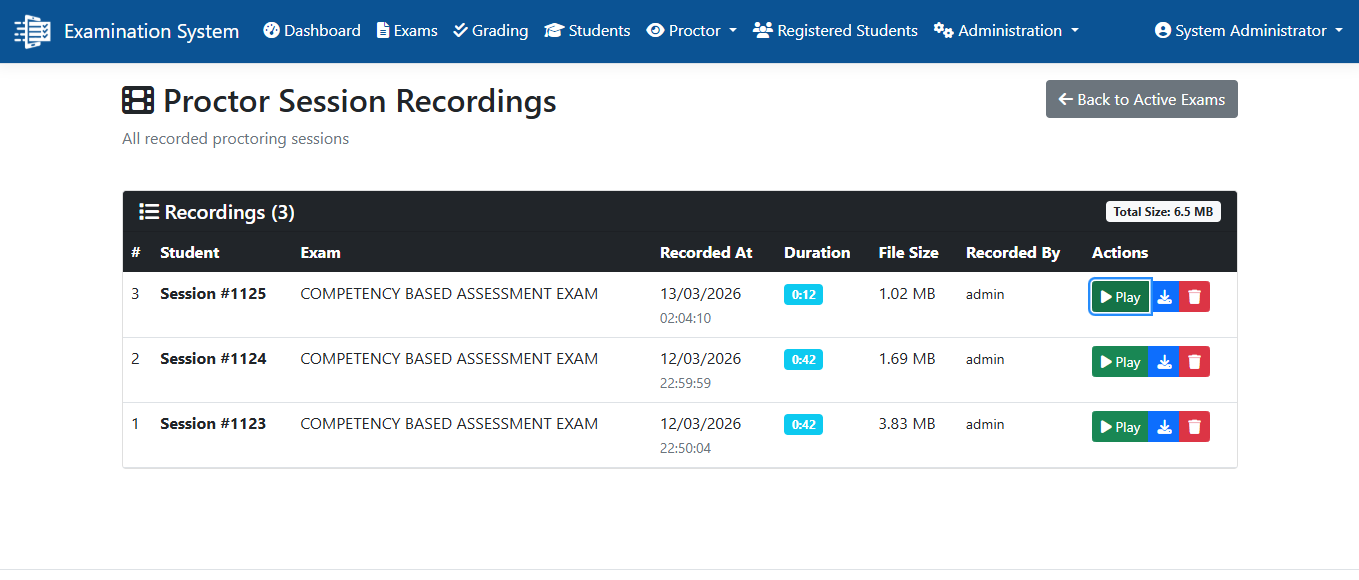The width and height of the screenshot is (1359, 580).
Task: Click the Recorded By column header
Action: pyautogui.click(x=1013, y=253)
